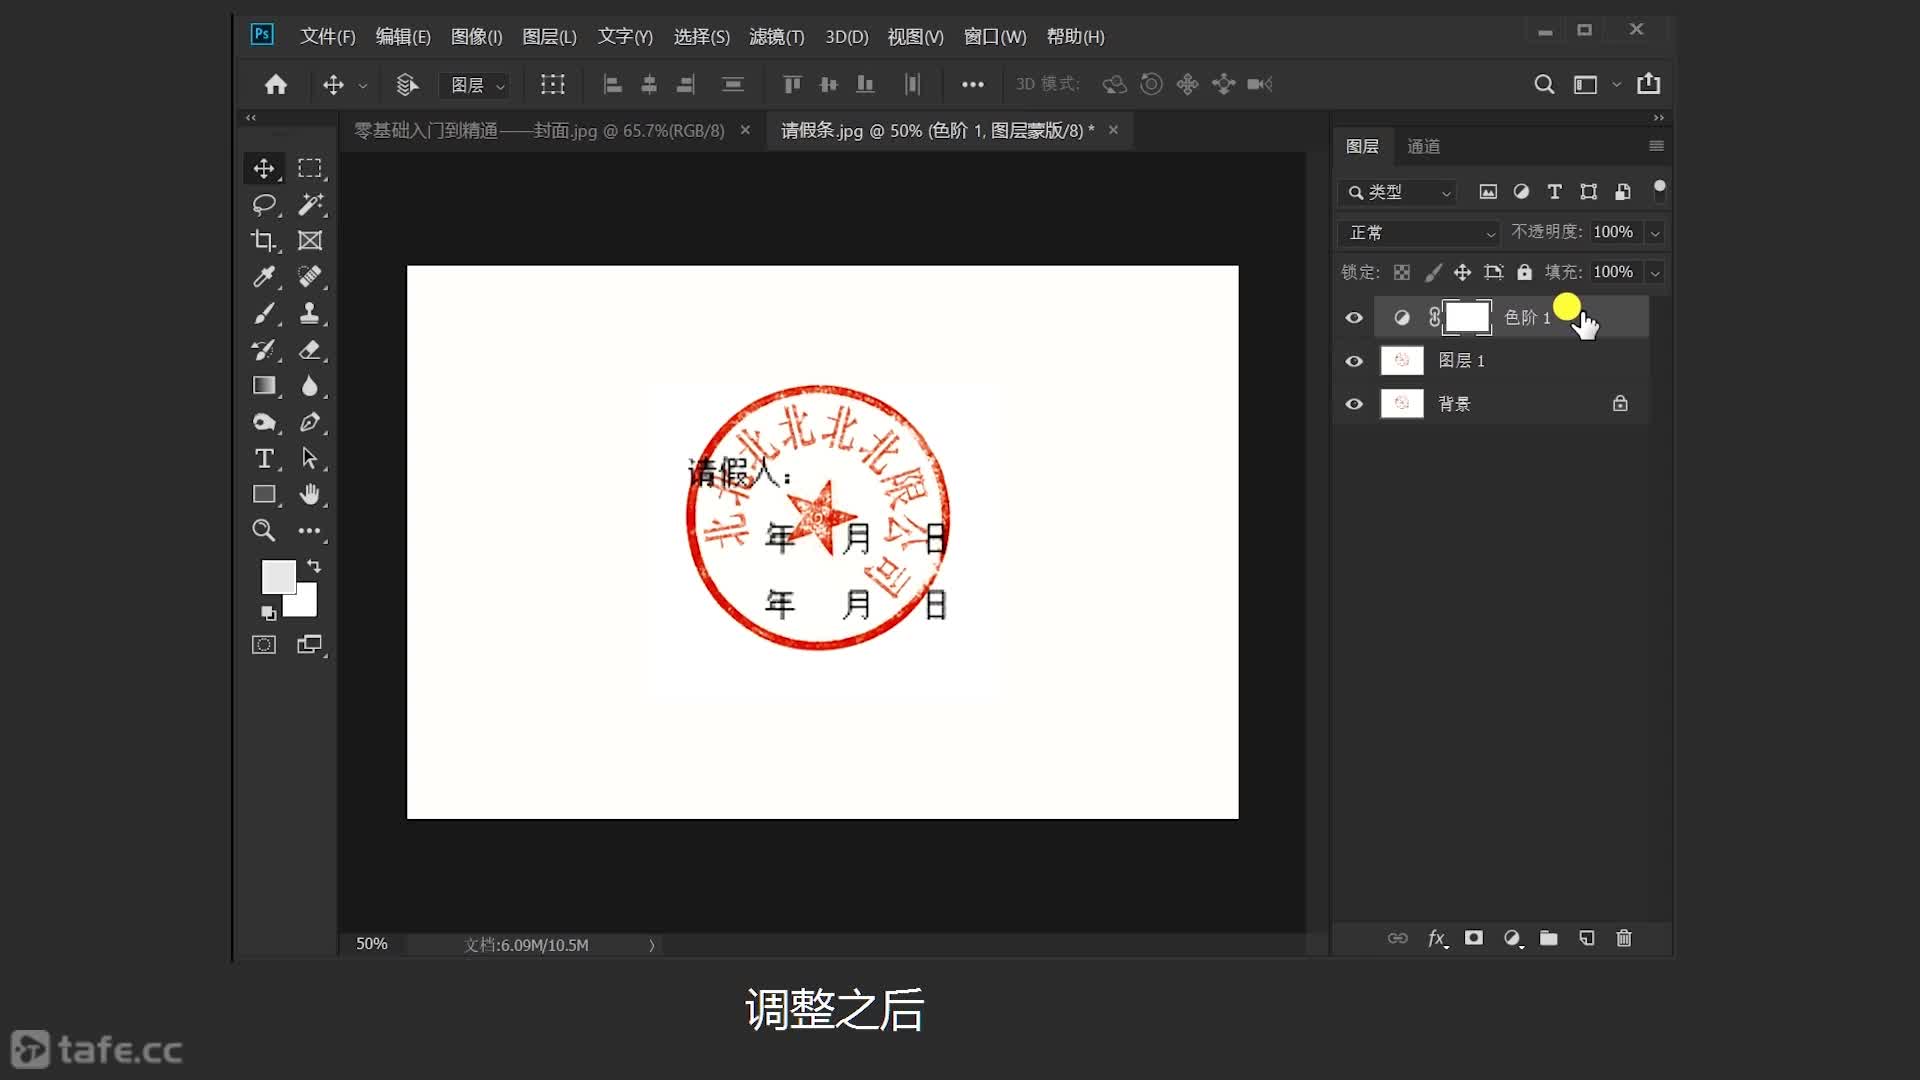1920x1080 pixels.
Task: Select the Clone Stamp tool
Action: (310, 314)
